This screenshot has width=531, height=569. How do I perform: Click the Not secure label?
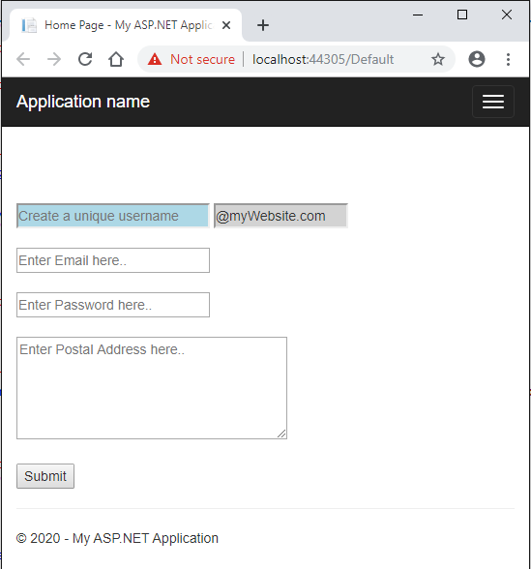pos(203,59)
